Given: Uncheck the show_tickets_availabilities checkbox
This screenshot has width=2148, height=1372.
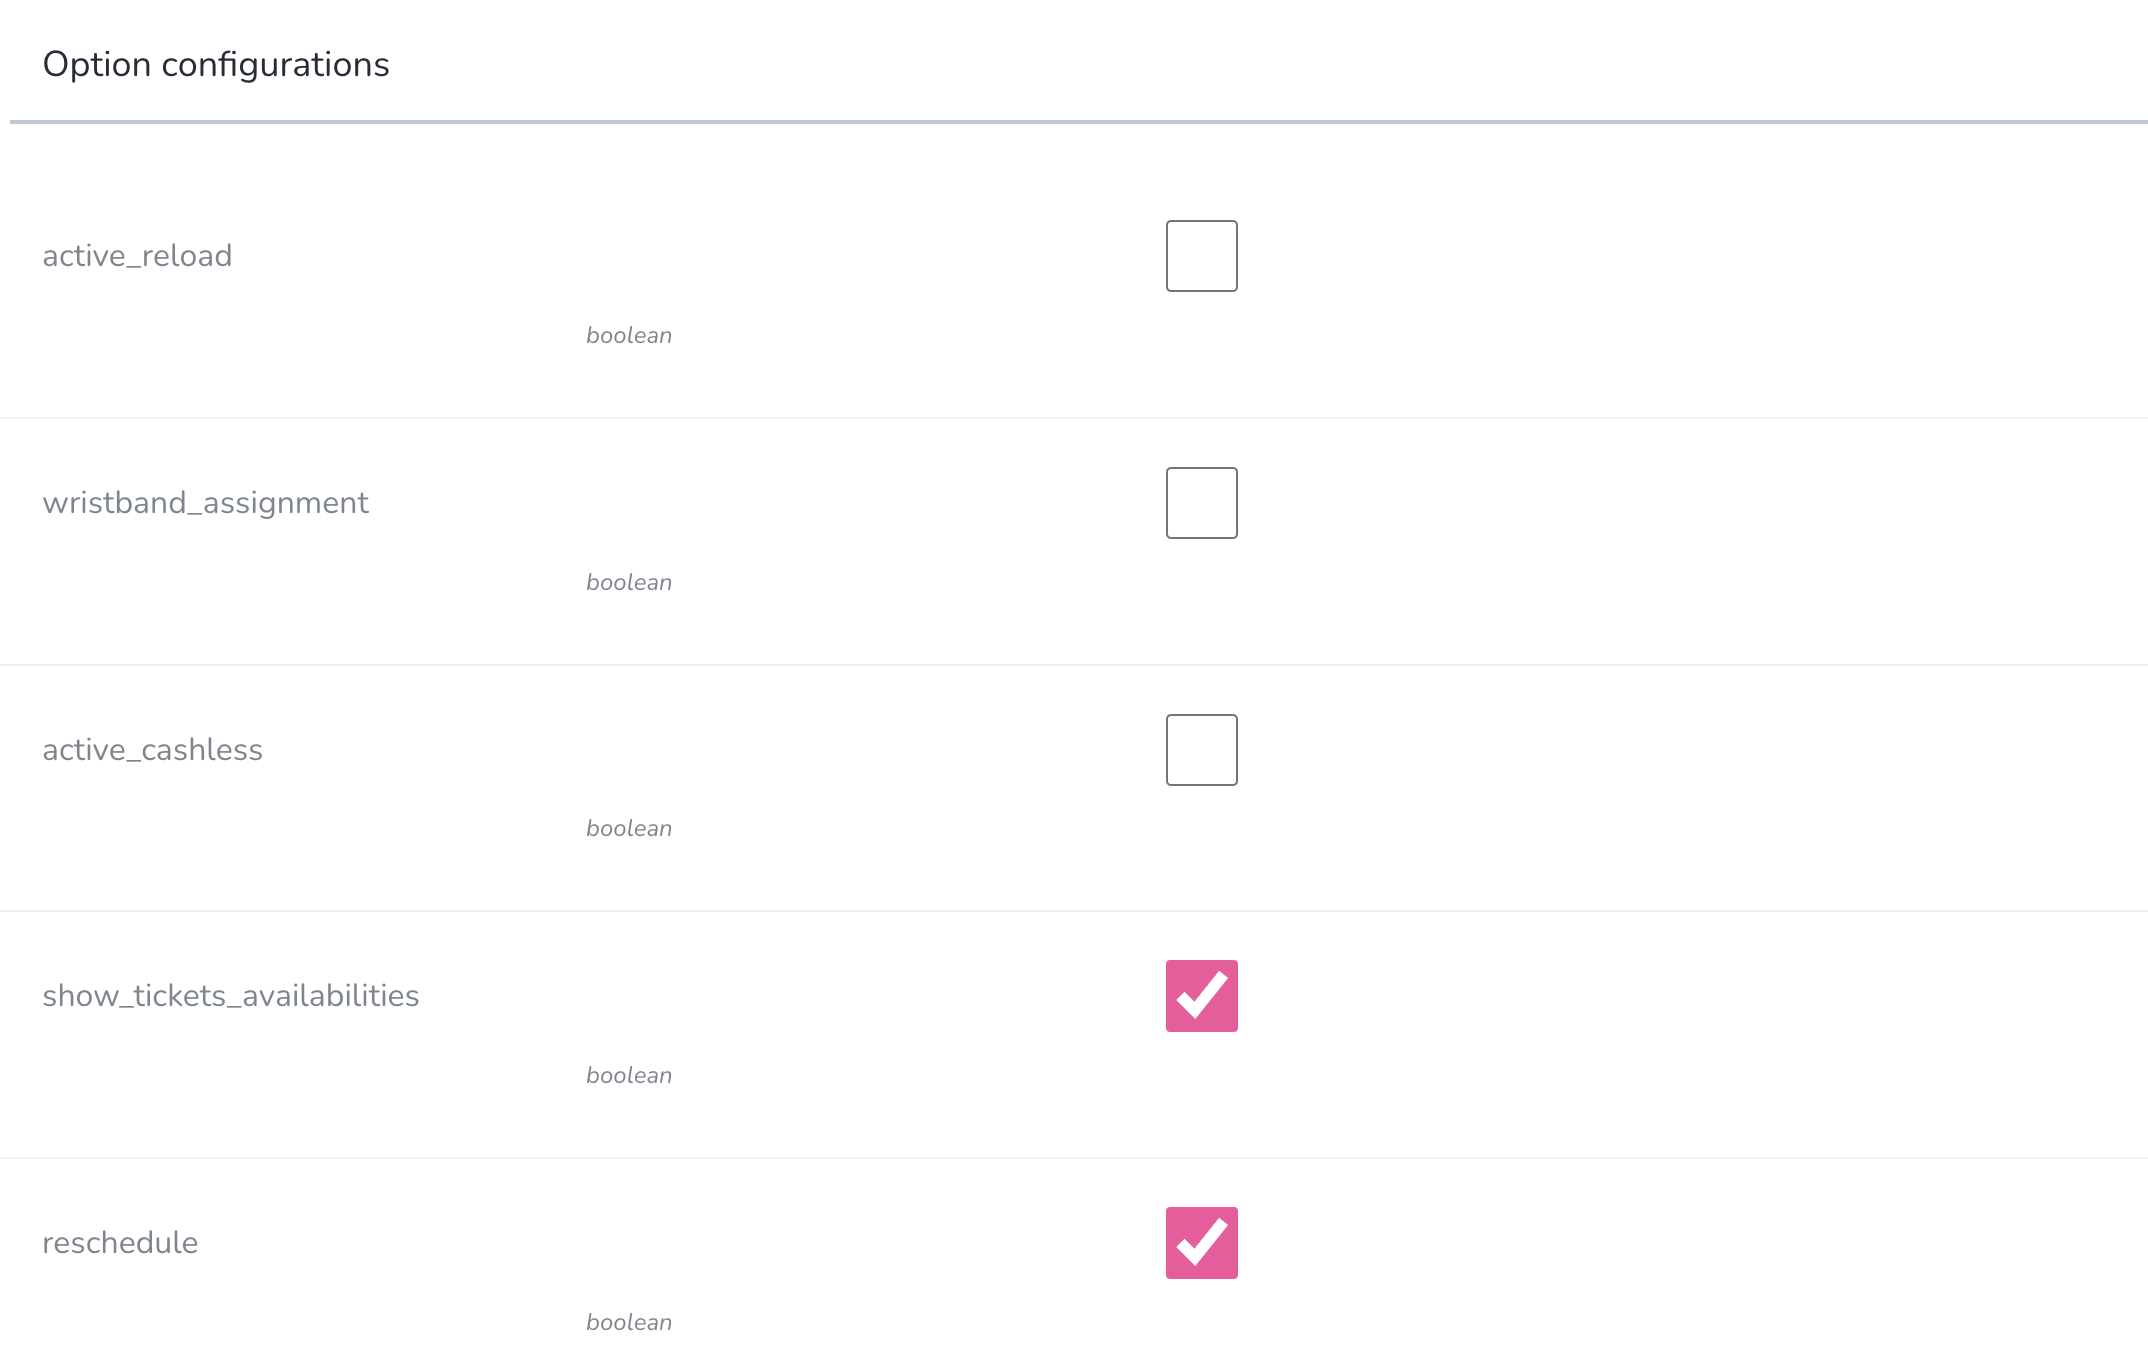Looking at the screenshot, I should [x=1201, y=996].
